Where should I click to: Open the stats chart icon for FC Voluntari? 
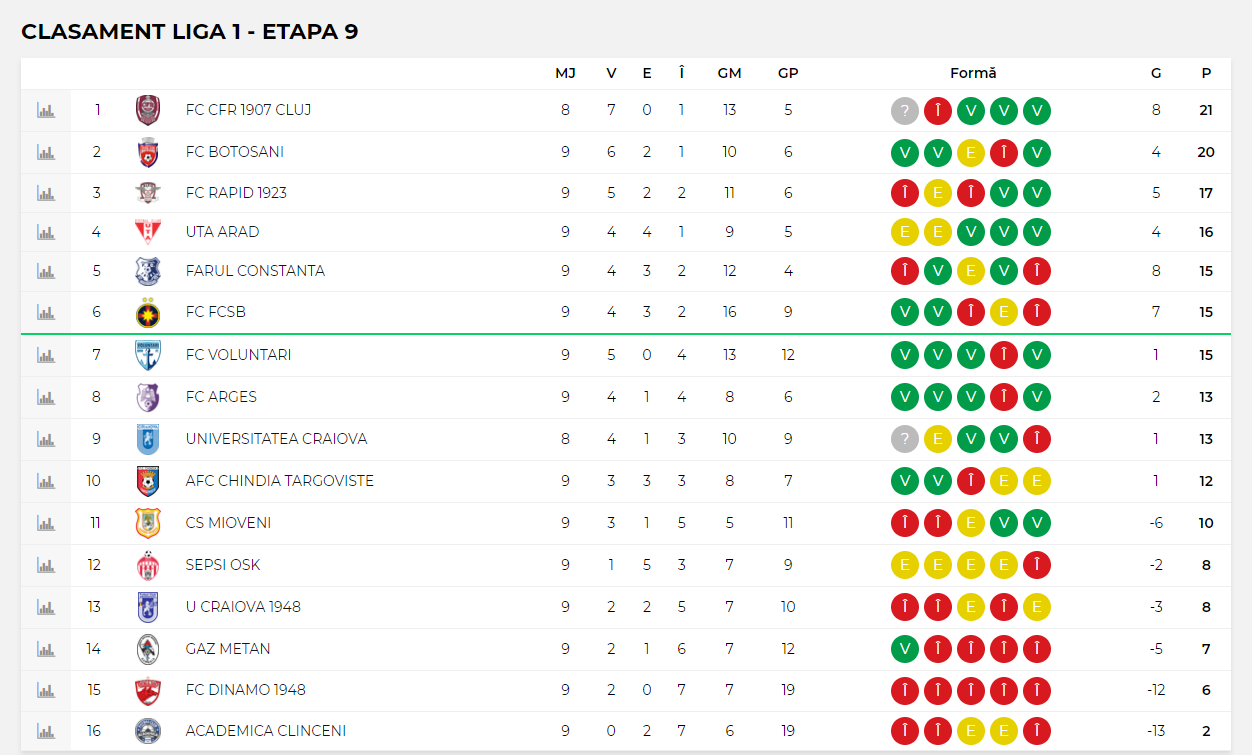pos(46,355)
